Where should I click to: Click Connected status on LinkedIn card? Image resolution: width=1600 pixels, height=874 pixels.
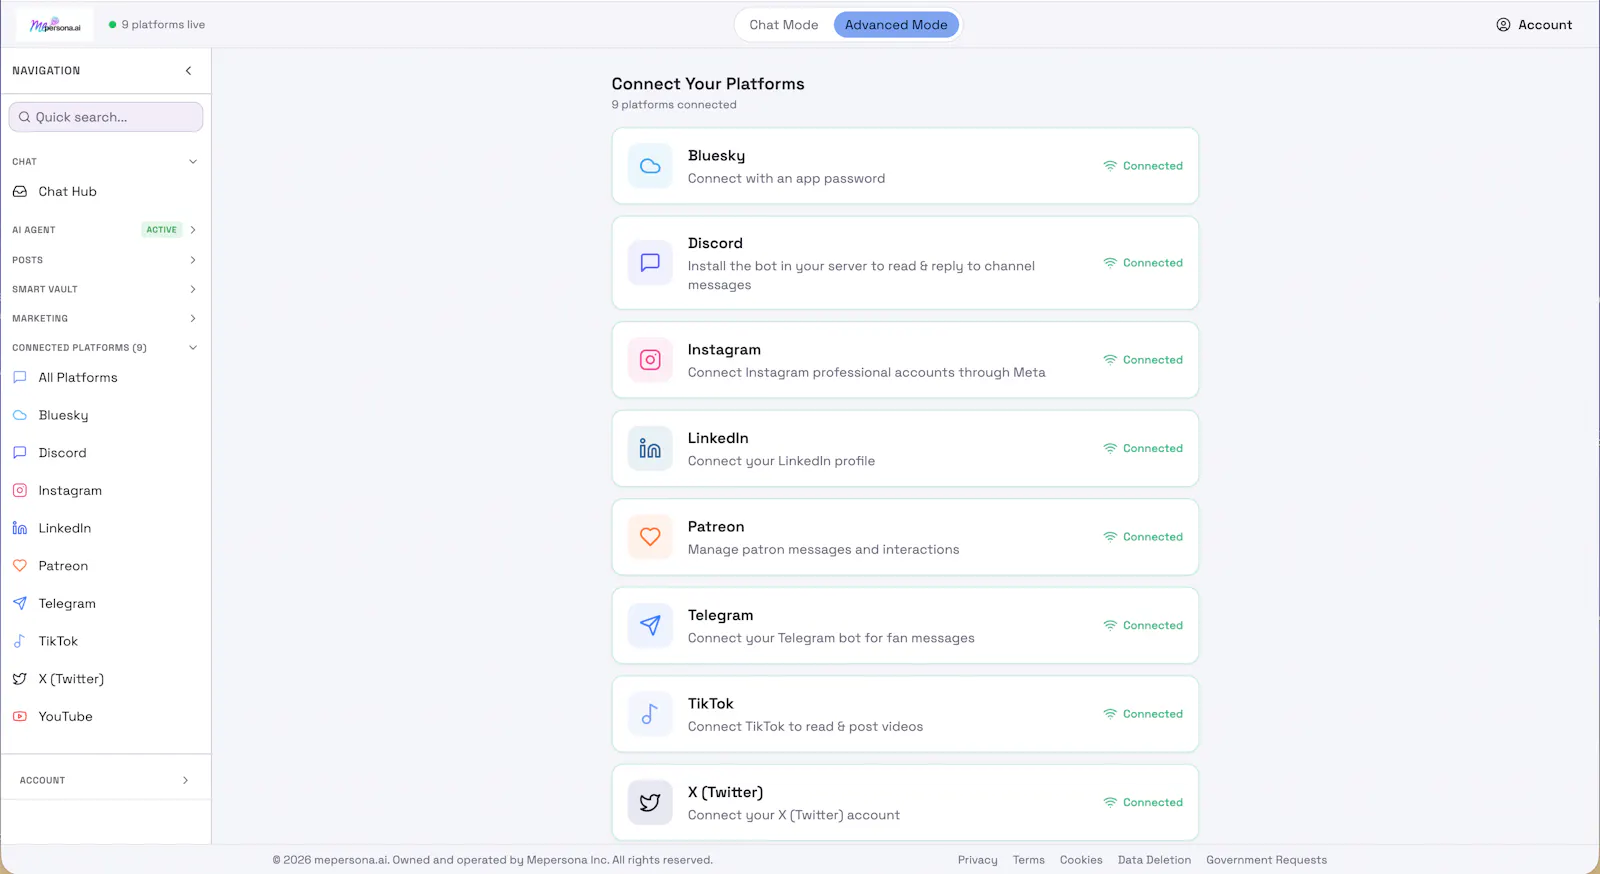point(1143,449)
